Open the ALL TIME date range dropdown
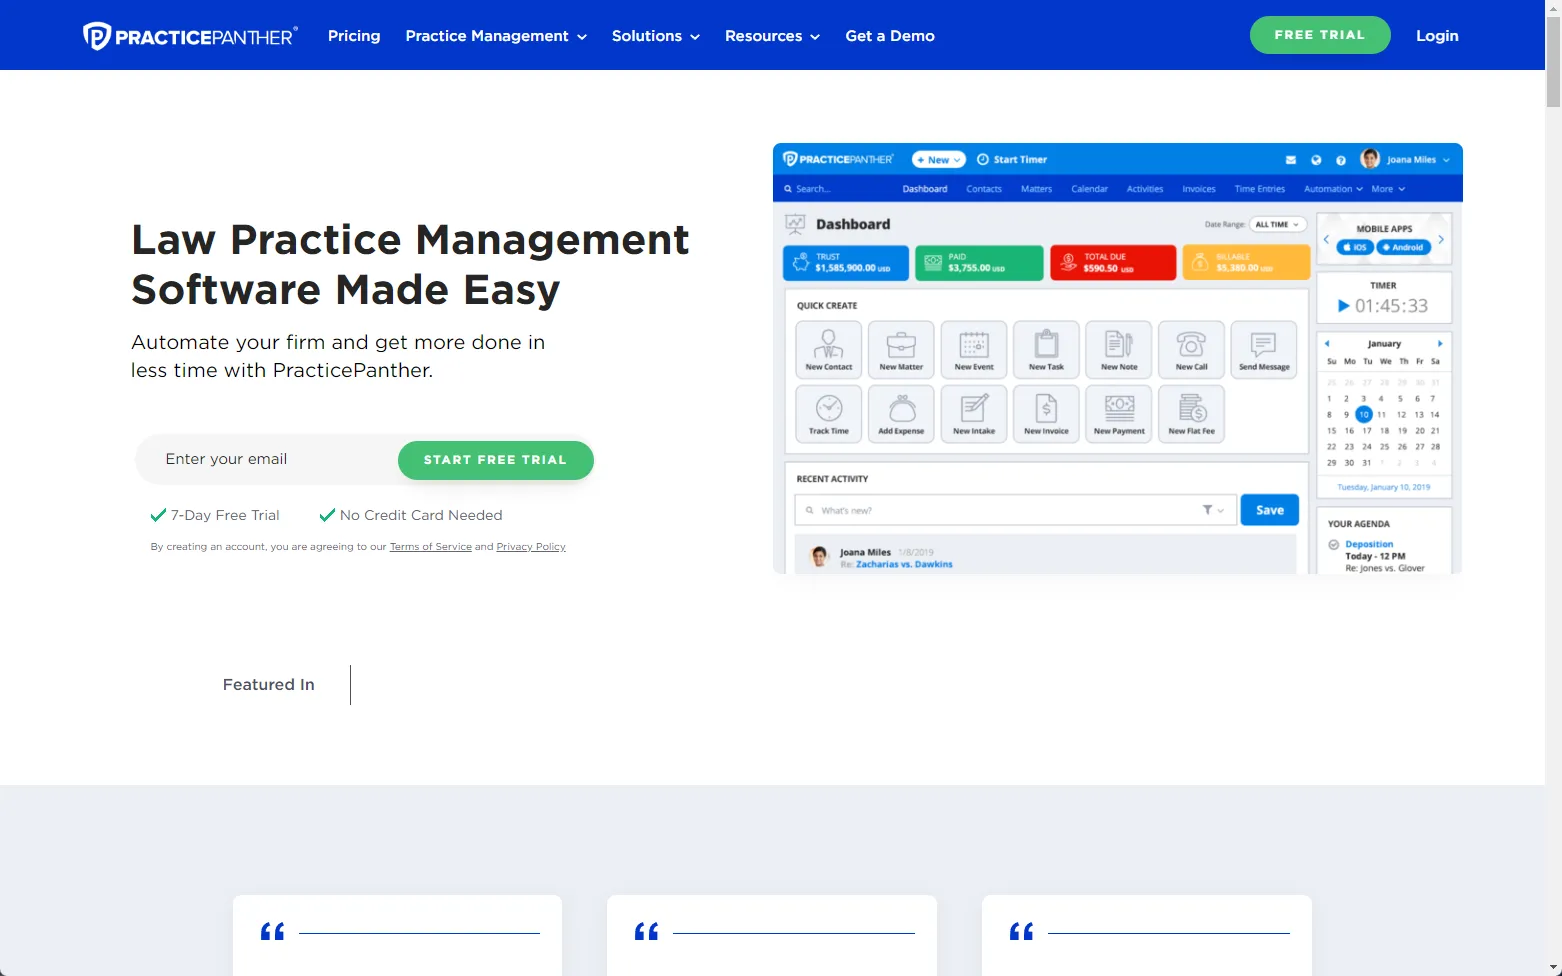The image size is (1562, 976). pos(1277,225)
